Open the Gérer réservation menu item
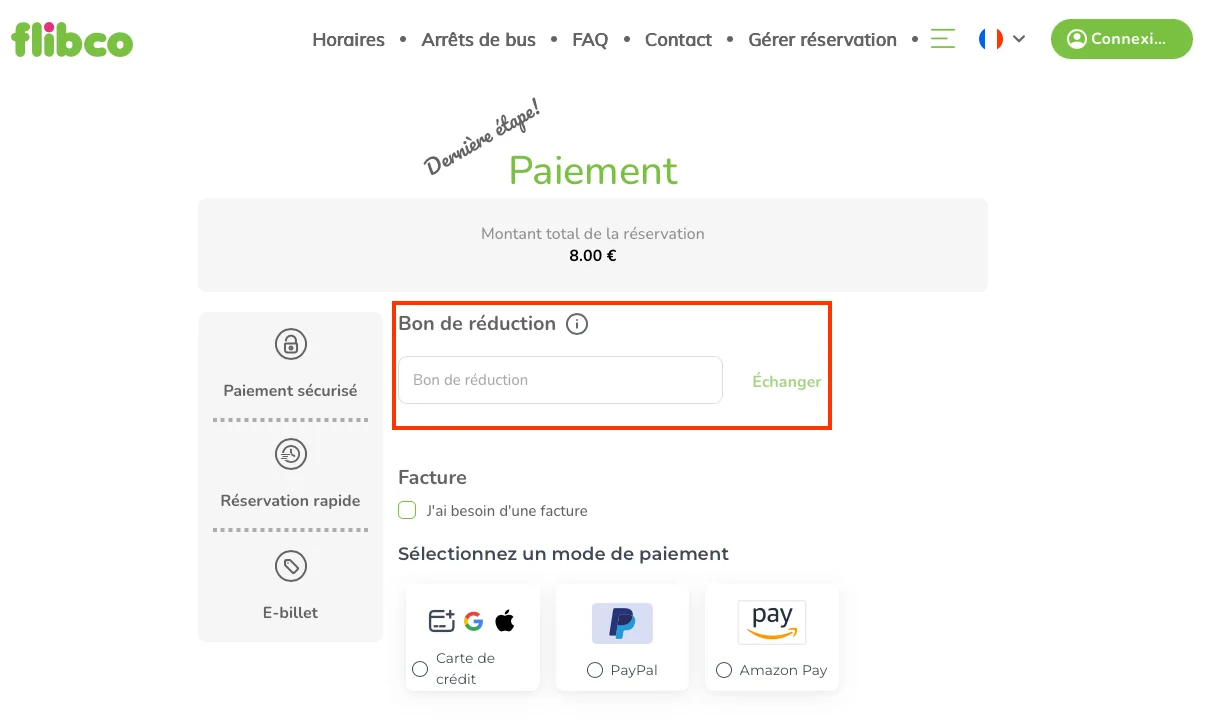This screenshot has width=1215, height=719. click(822, 39)
